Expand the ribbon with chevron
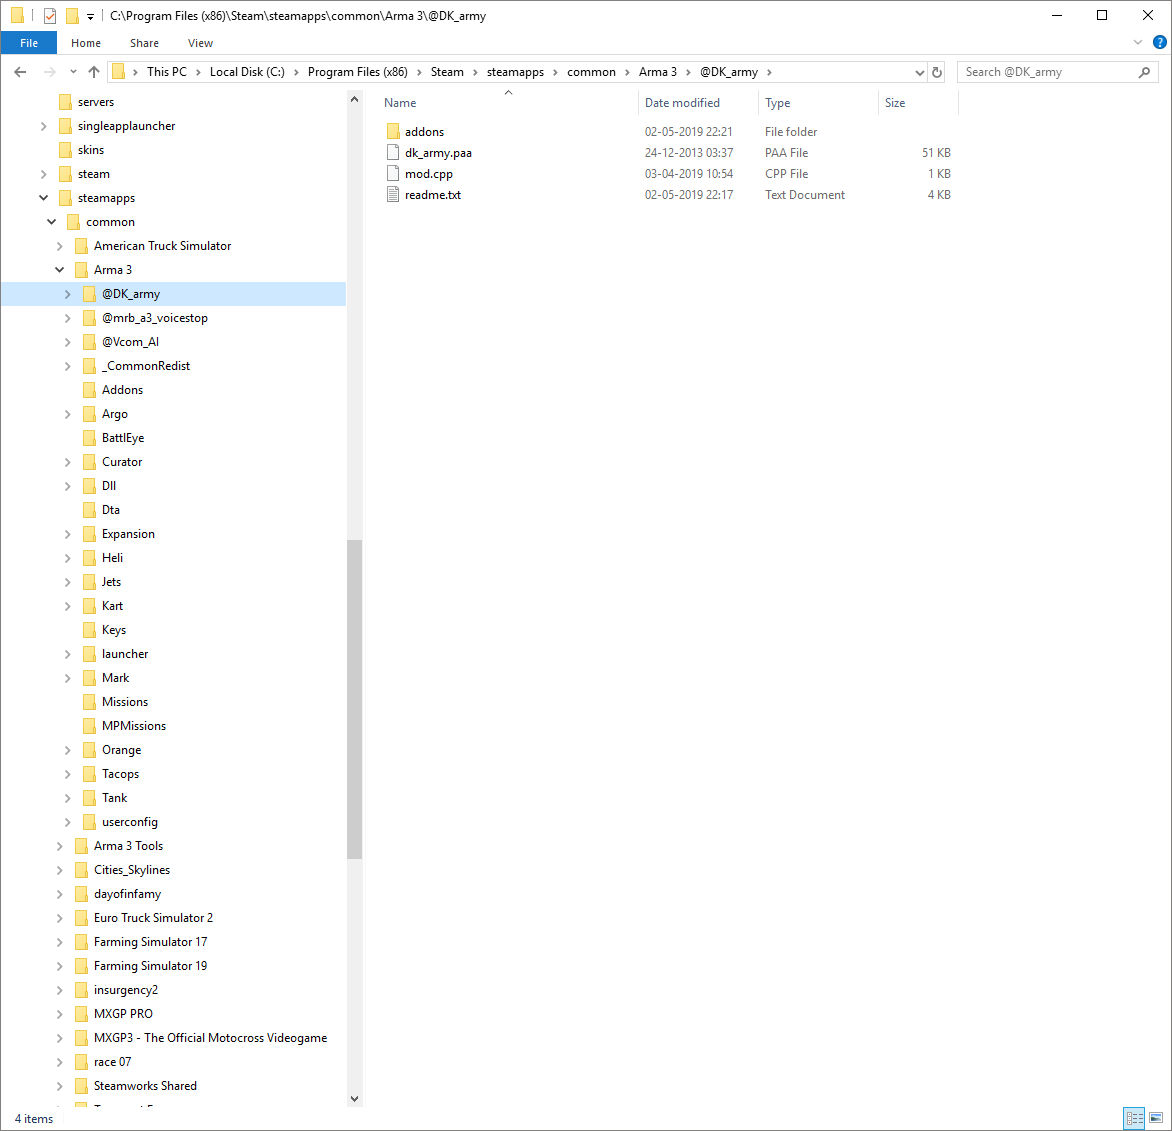The height and width of the screenshot is (1131, 1172). 1138,43
